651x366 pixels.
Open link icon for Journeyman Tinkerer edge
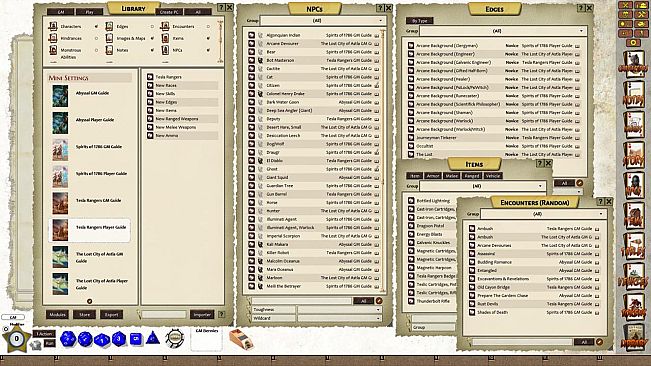pos(411,137)
